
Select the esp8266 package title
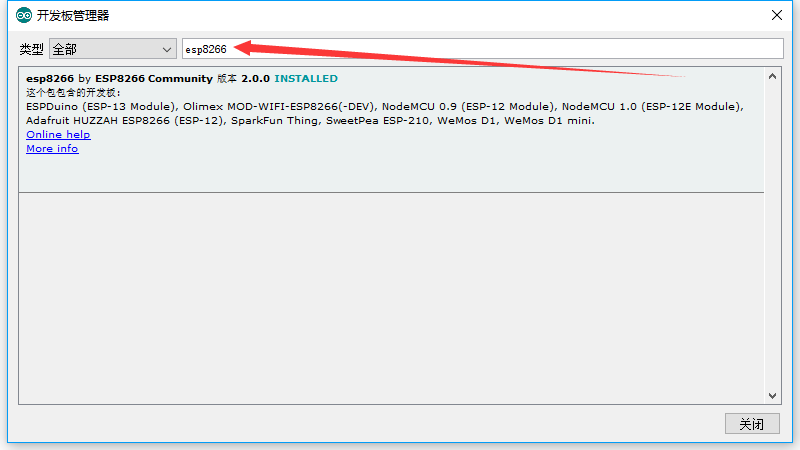[50, 78]
